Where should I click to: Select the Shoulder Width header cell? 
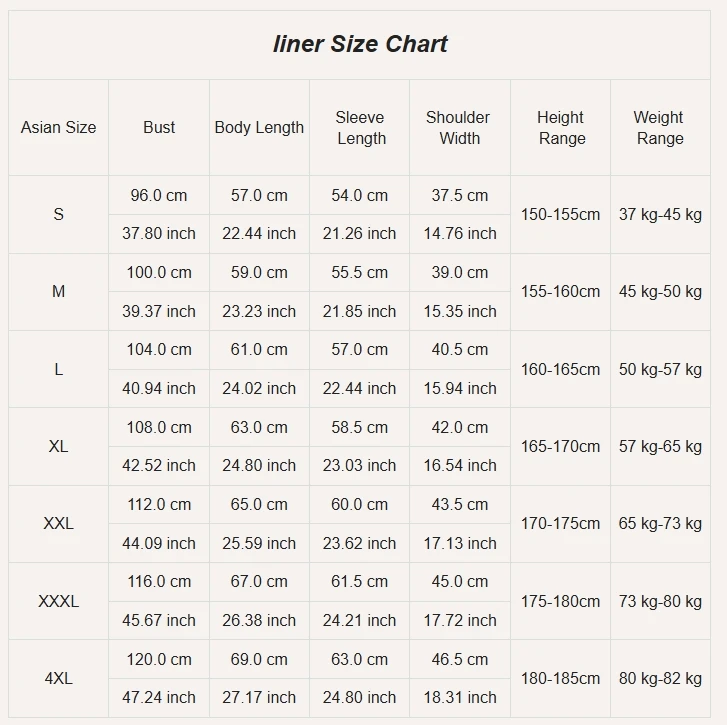click(459, 128)
